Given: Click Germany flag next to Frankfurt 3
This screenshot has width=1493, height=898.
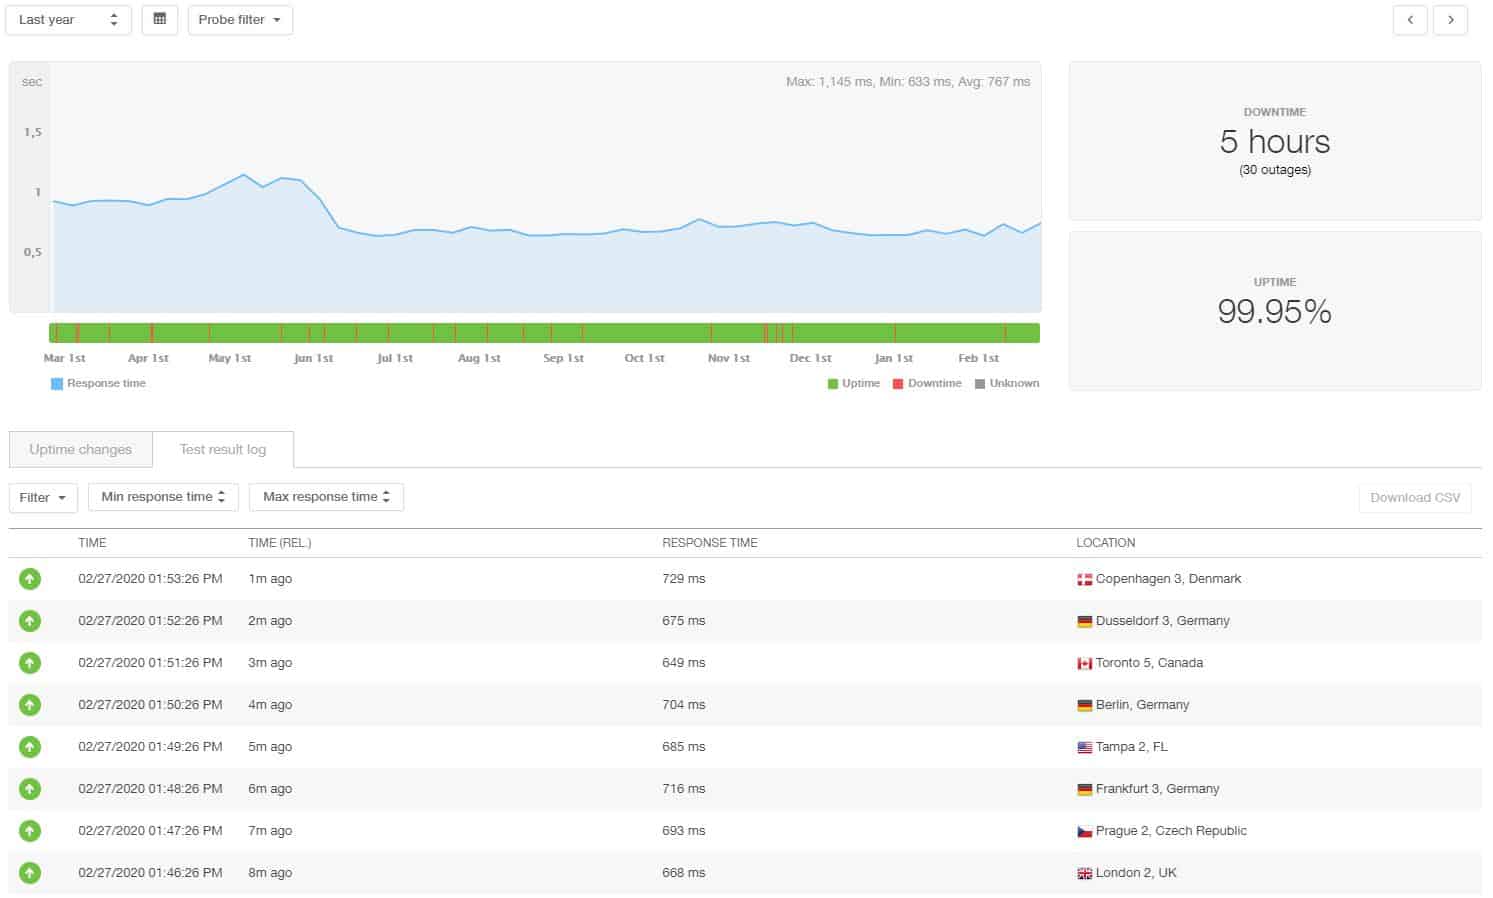Looking at the screenshot, I should pyautogui.click(x=1084, y=790).
